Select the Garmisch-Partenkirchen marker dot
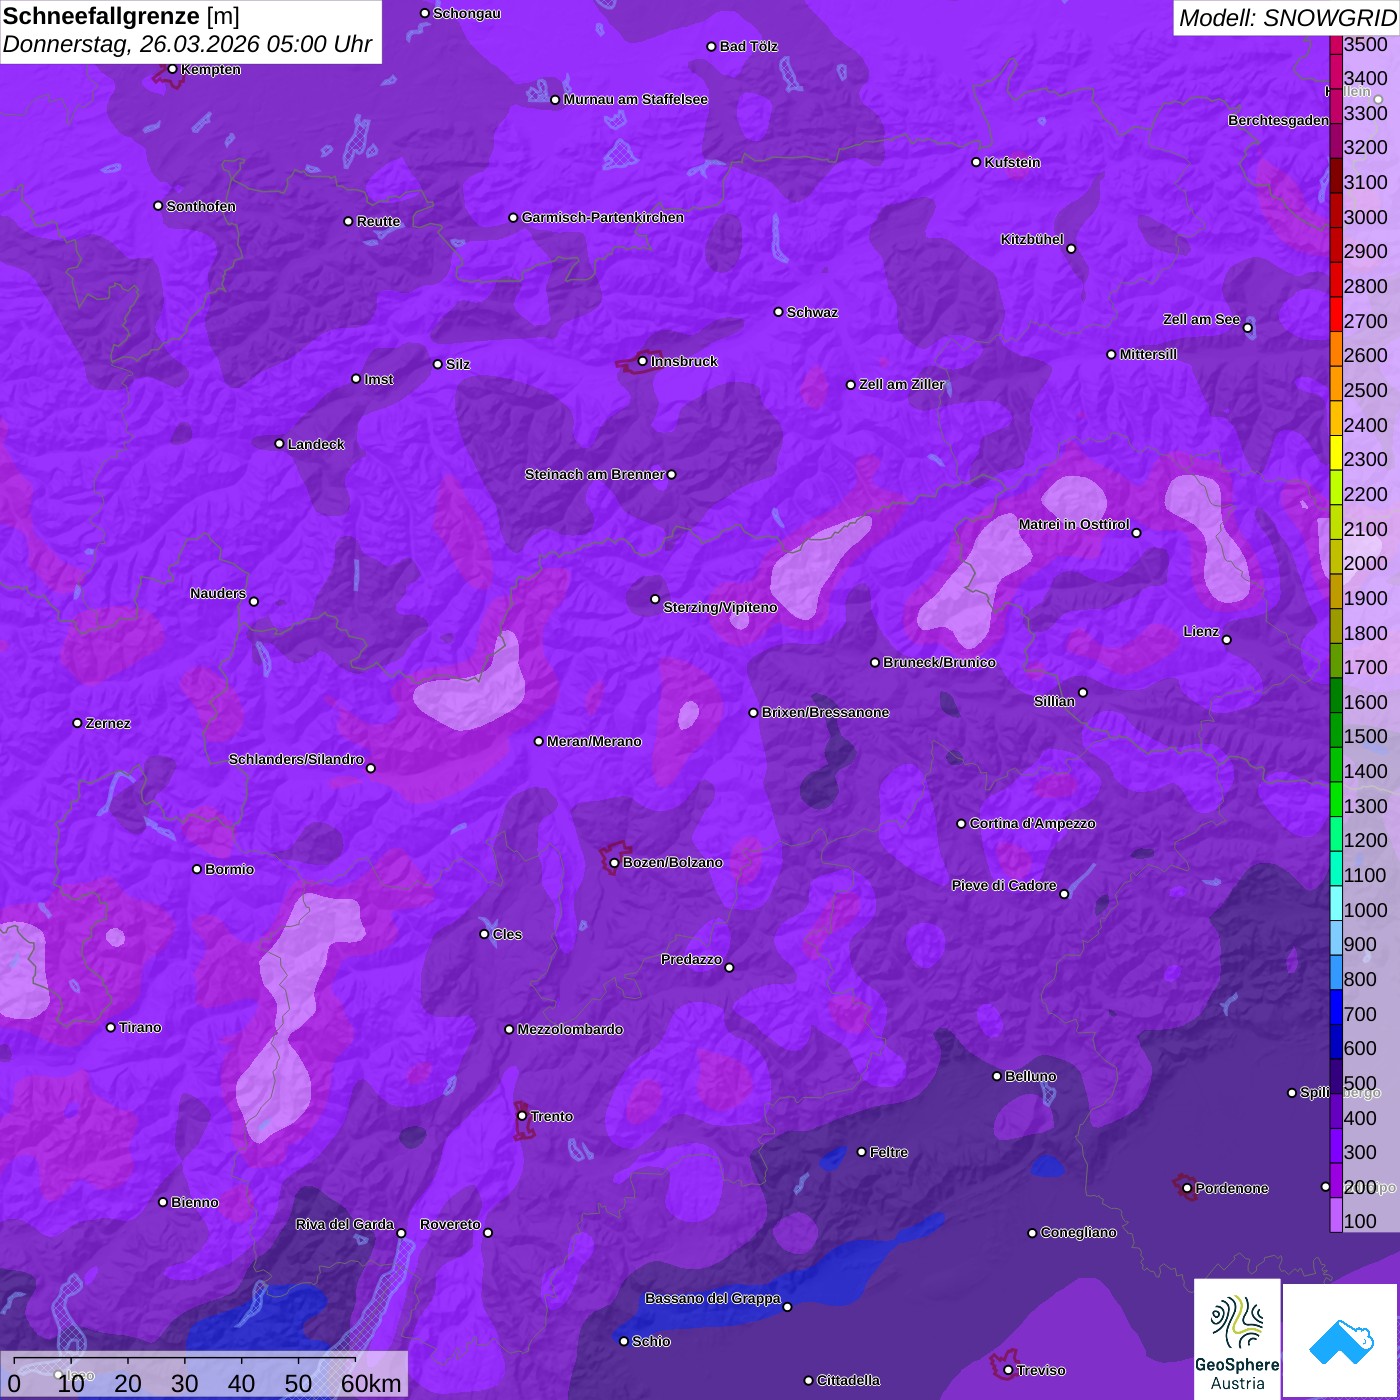 [513, 217]
